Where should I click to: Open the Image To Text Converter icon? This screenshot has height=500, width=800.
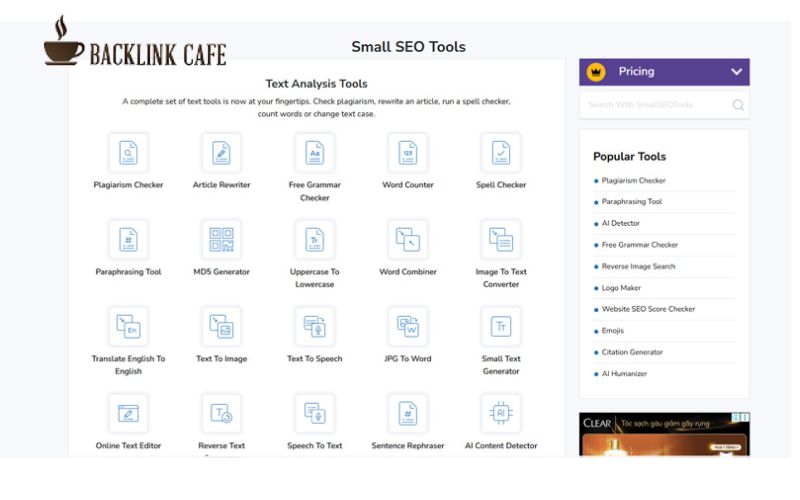[501, 239]
